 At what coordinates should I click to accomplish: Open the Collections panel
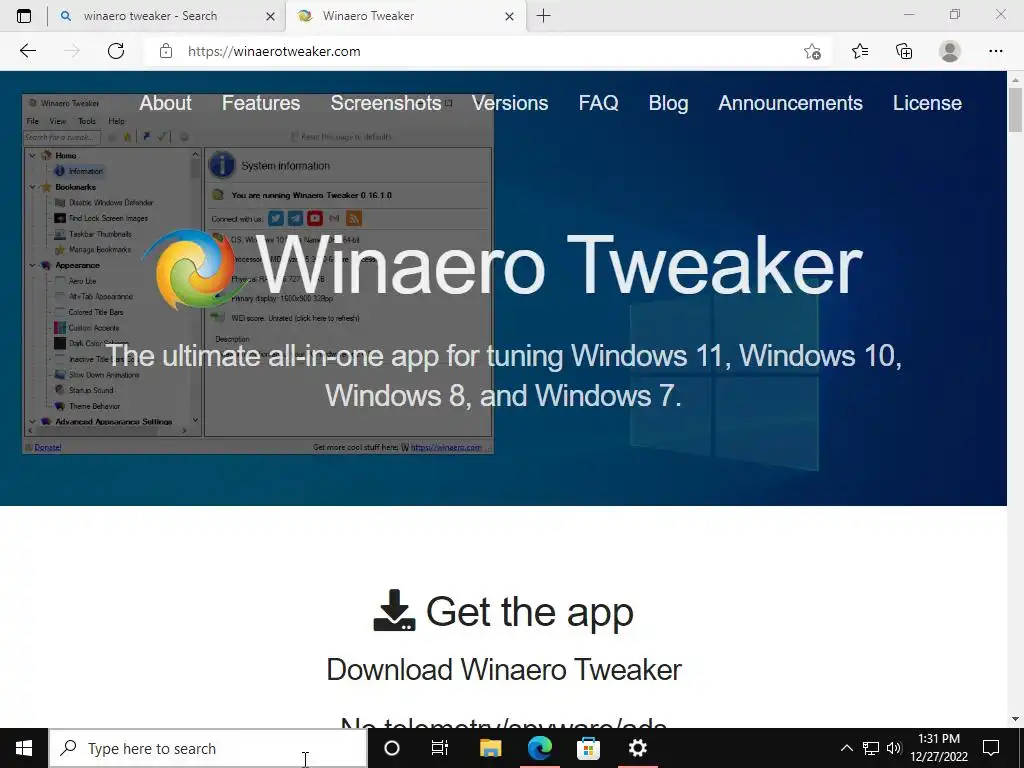tap(904, 51)
